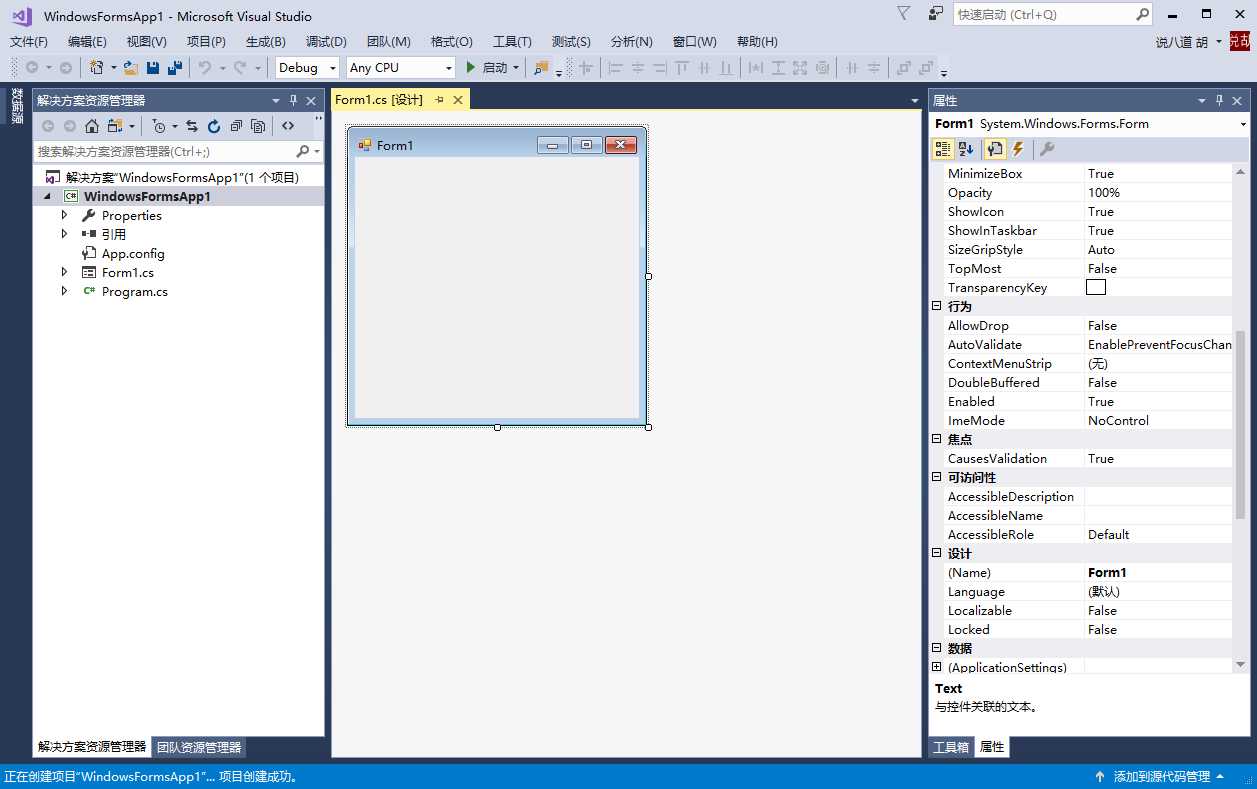Click notifications flag icon in title bar
Screen dimensions: 1257x789
tap(904, 14)
